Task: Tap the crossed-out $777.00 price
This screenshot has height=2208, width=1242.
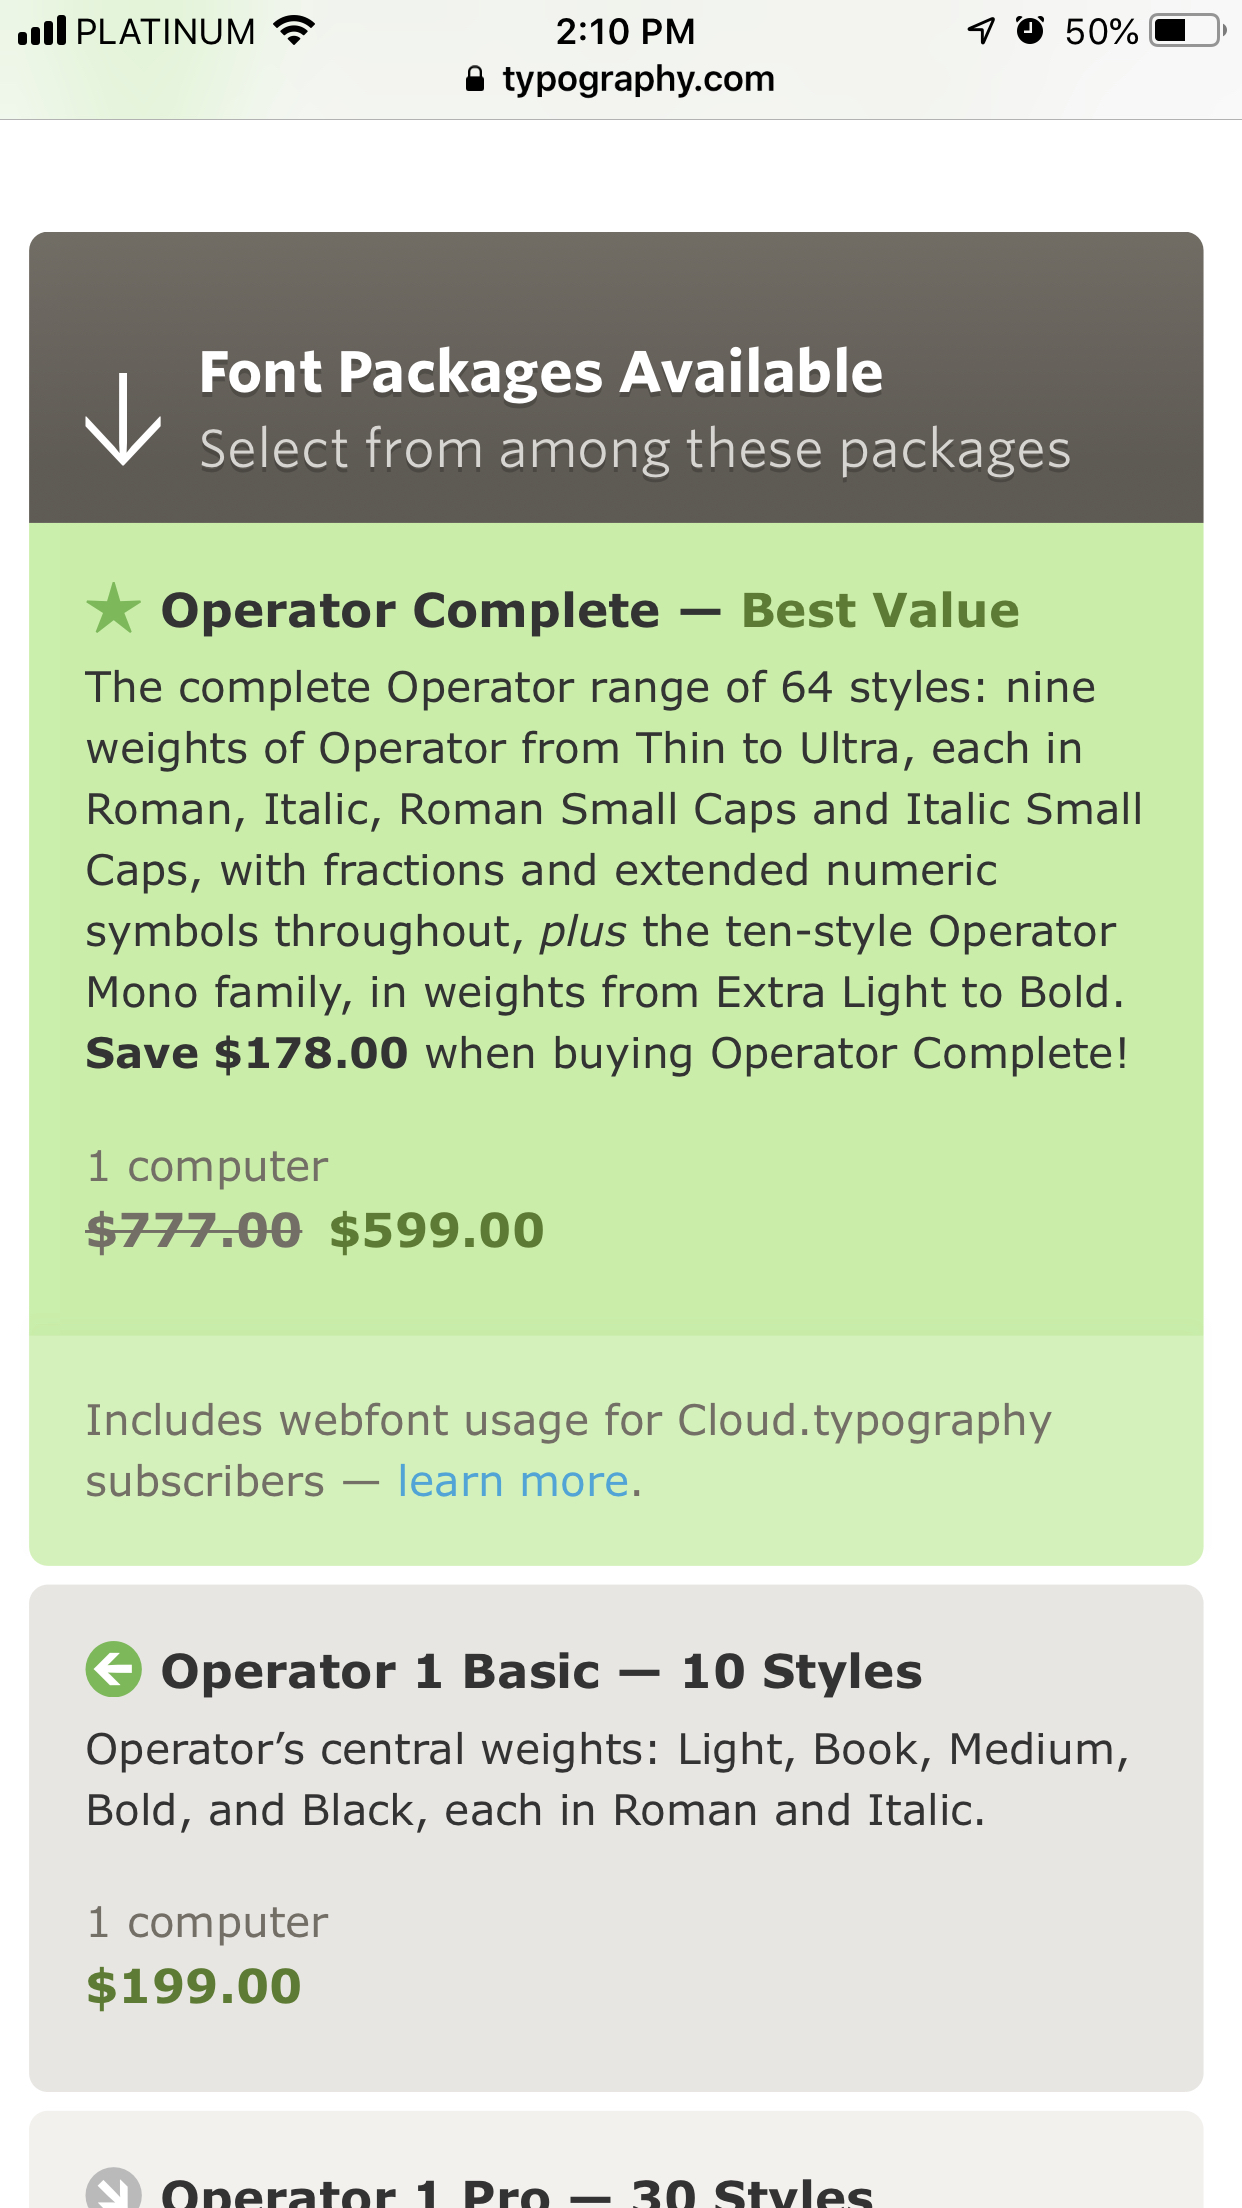Action: click(194, 1230)
